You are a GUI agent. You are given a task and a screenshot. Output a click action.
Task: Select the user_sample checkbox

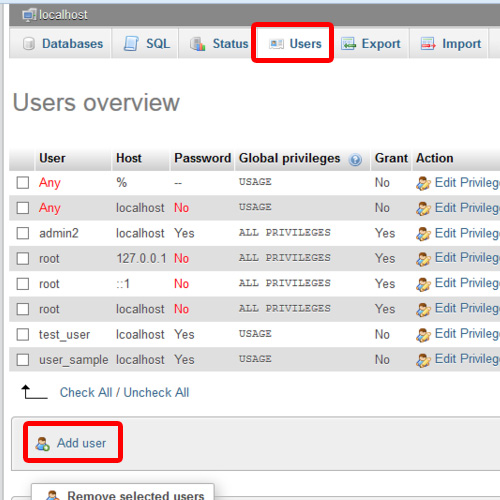pyautogui.click(x=23, y=360)
